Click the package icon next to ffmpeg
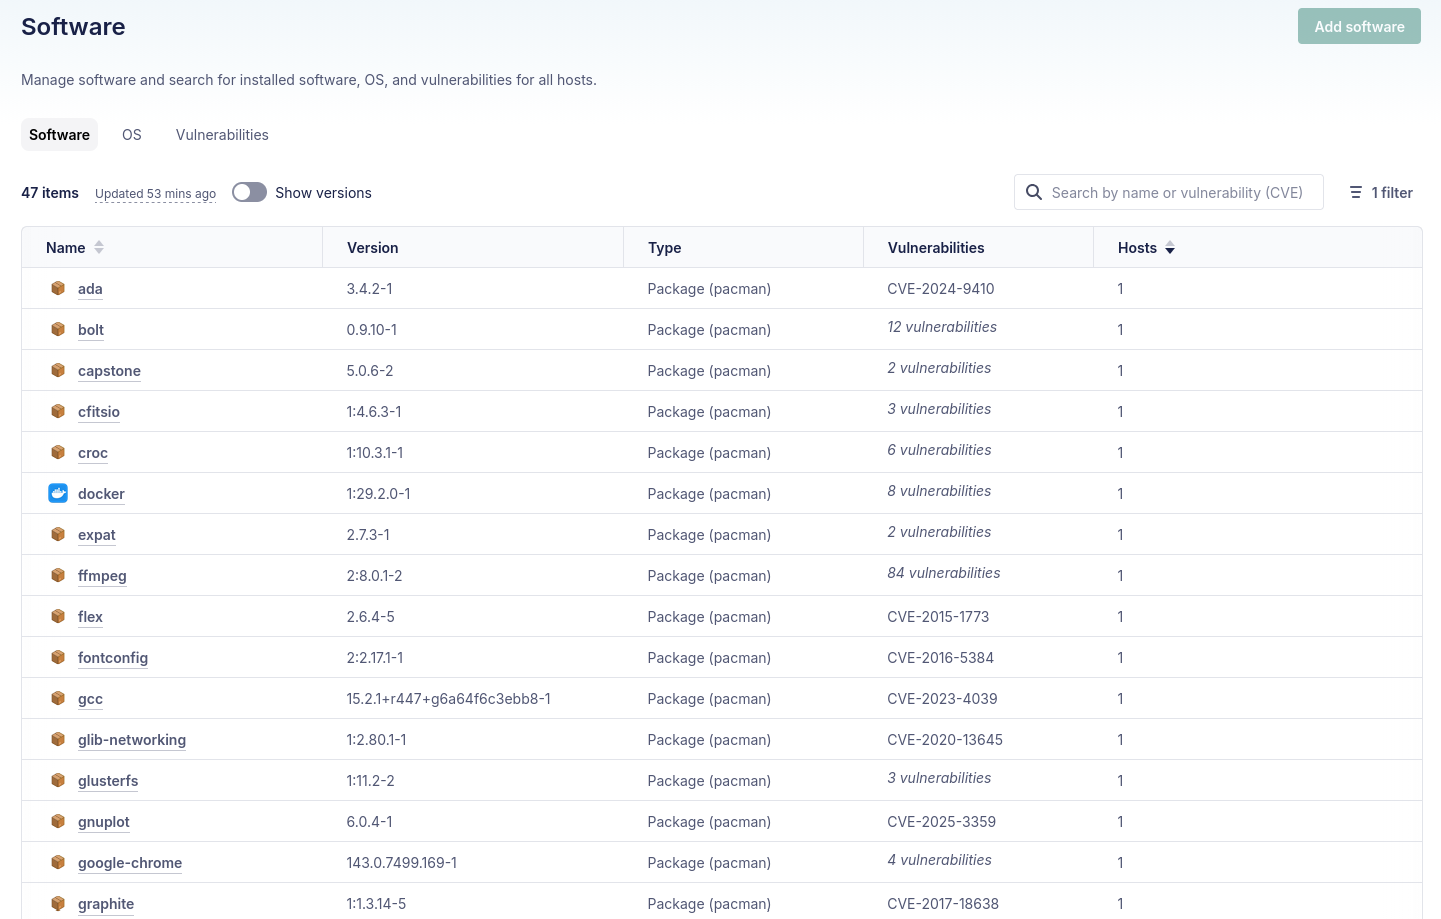Image resolution: width=1441 pixels, height=919 pixels. click(x=58, y=575)
